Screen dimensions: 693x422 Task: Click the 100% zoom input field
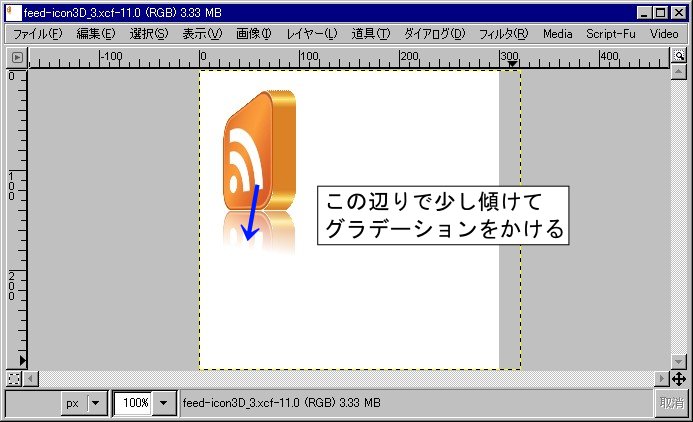tap(133, 403)
